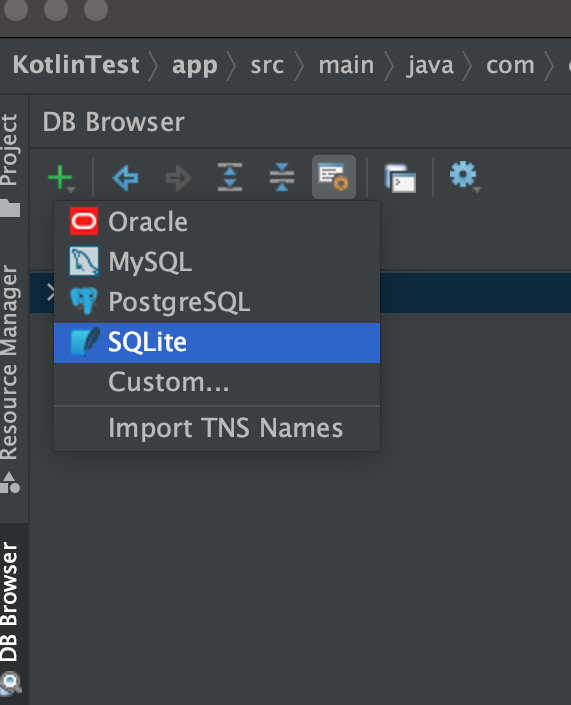The image size is (571, 705).
Task: Click the green plus add connection button
Action: (x=61, y=178)
